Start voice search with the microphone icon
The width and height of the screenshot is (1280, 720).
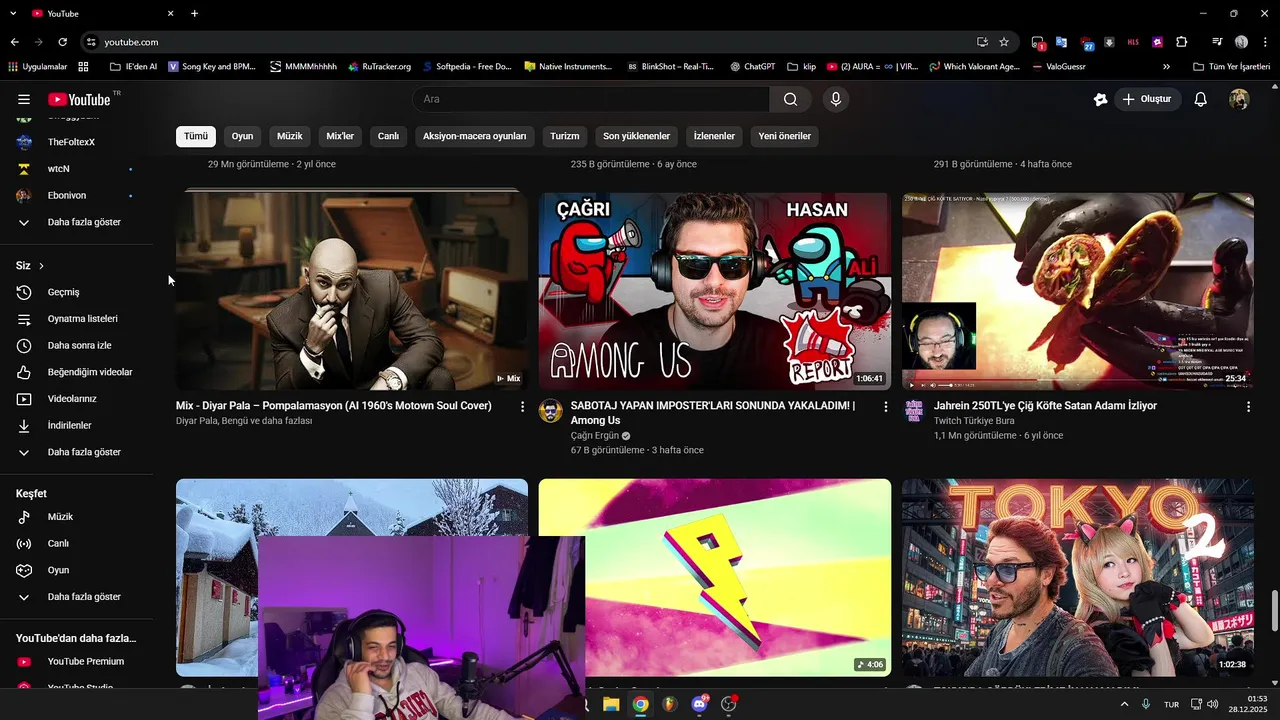point(836,99)
